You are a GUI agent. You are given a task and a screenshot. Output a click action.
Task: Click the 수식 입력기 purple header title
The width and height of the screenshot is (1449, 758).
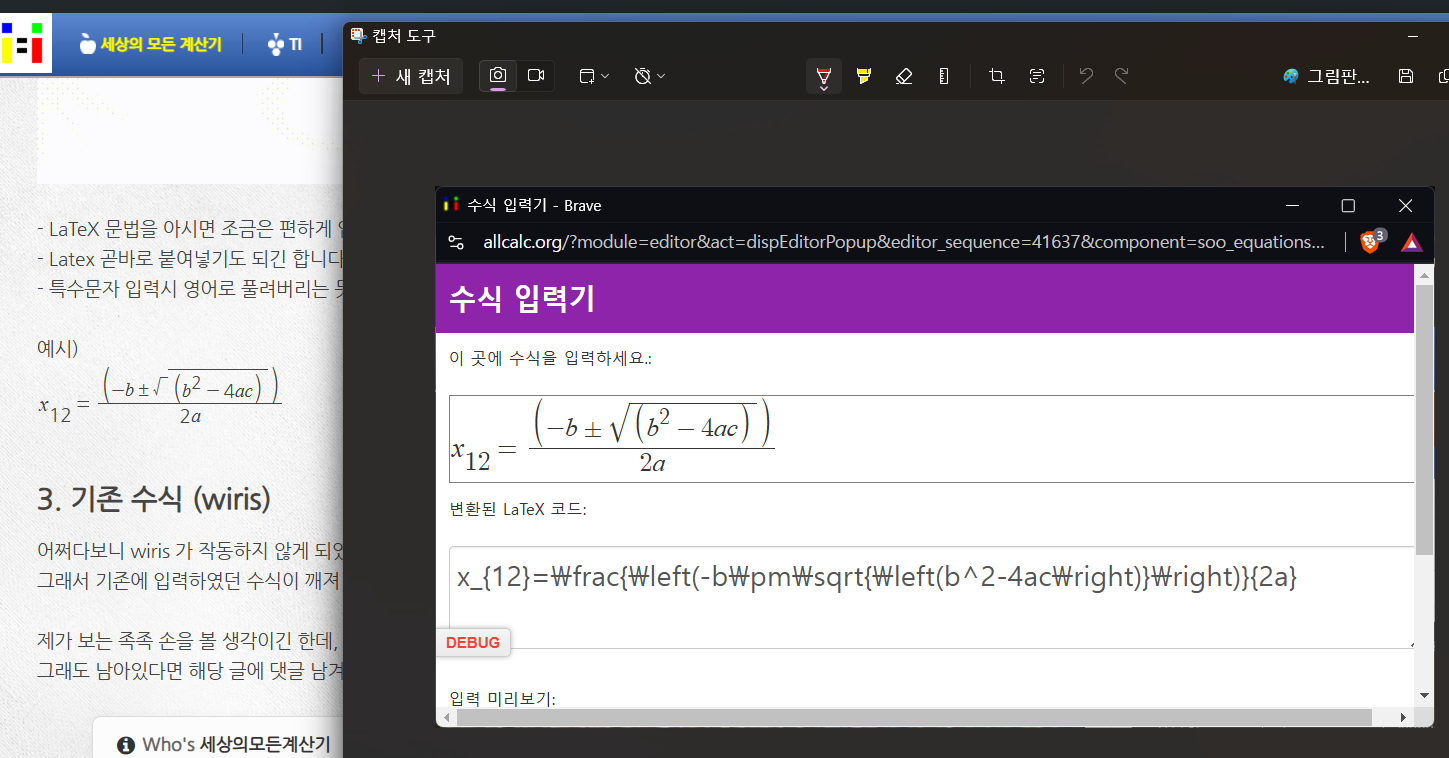[522, 298]
